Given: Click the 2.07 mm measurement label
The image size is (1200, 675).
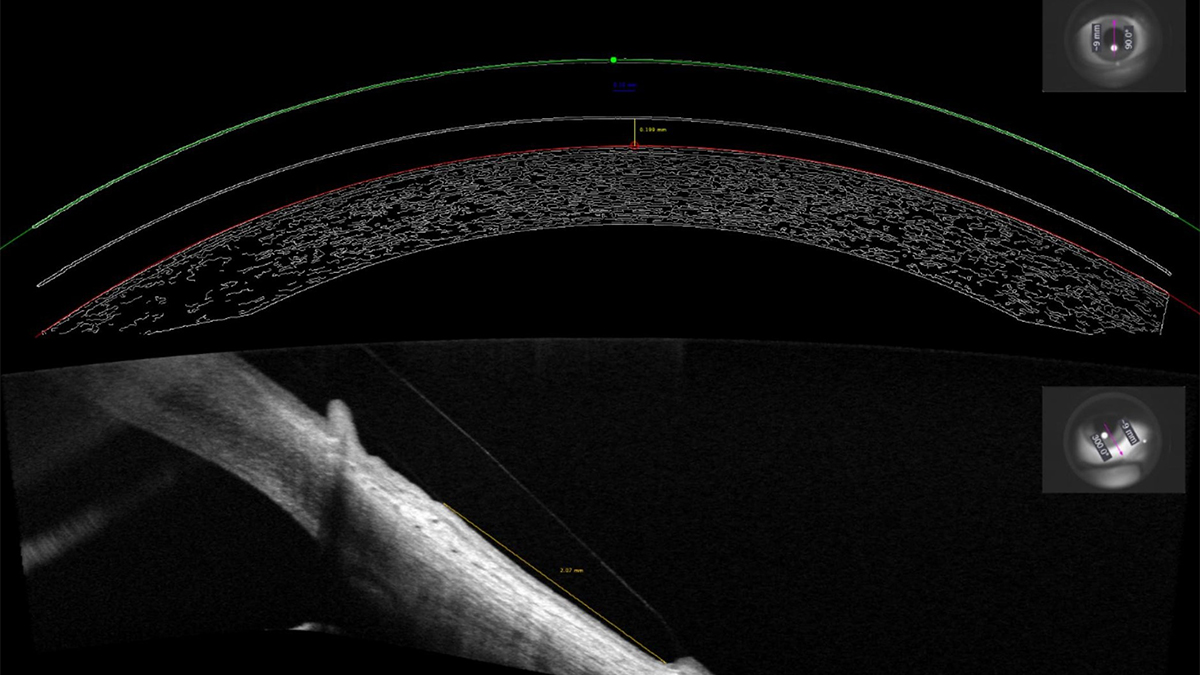Looking at the screenshot, I should pos(571,570).
